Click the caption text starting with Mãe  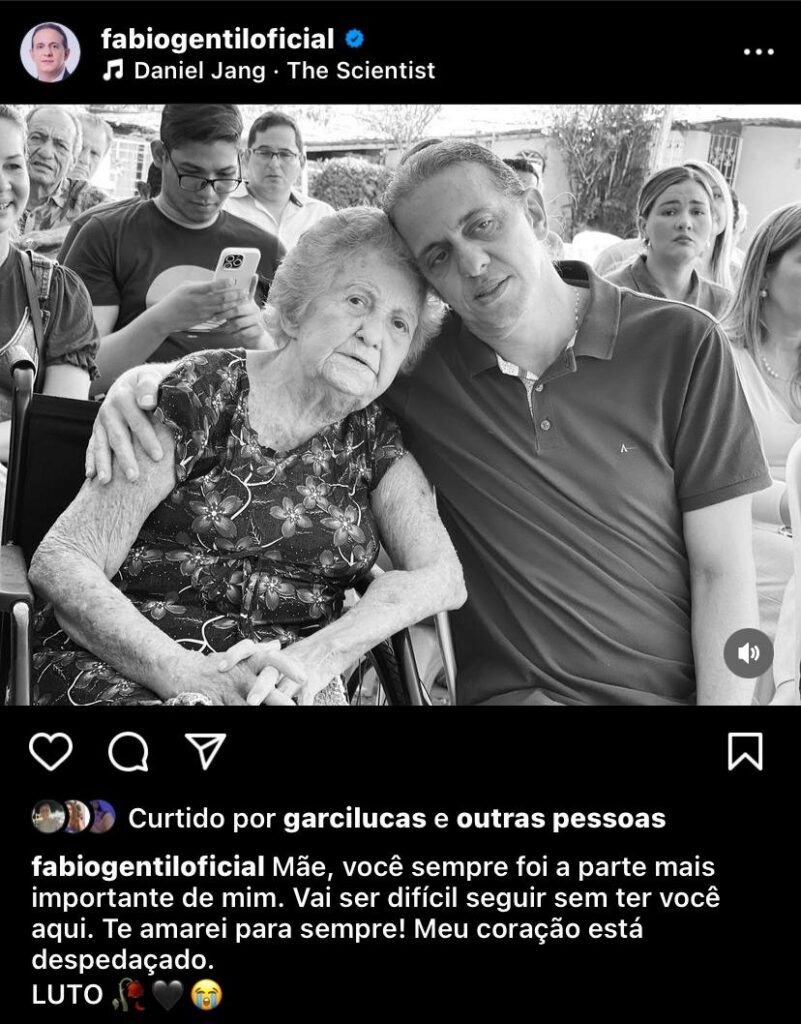(375, 914)
